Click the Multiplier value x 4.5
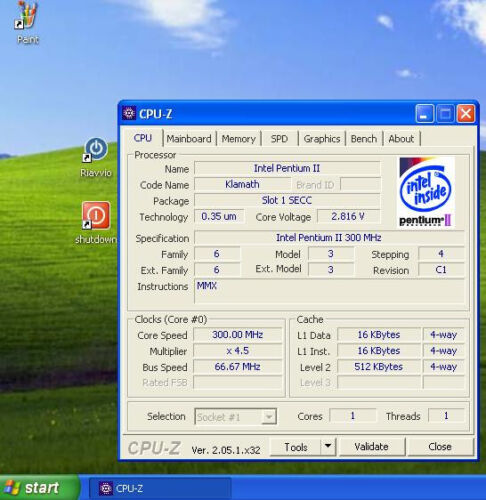 pyautogui.click(x=238, y=351)
